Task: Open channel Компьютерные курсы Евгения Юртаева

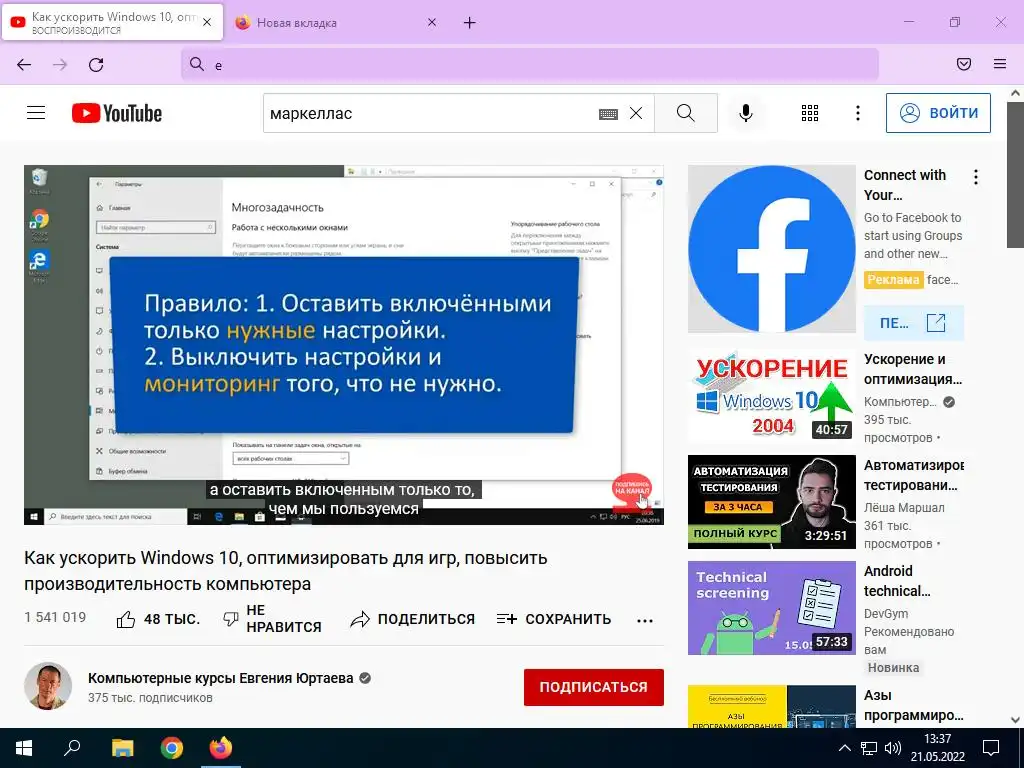Action: (x=221, y=679)
